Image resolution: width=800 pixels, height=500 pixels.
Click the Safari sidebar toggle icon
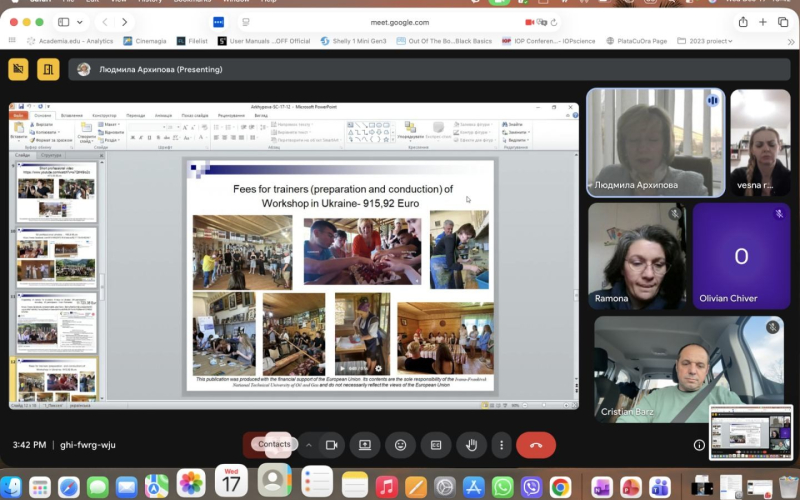tap(64, 21)
